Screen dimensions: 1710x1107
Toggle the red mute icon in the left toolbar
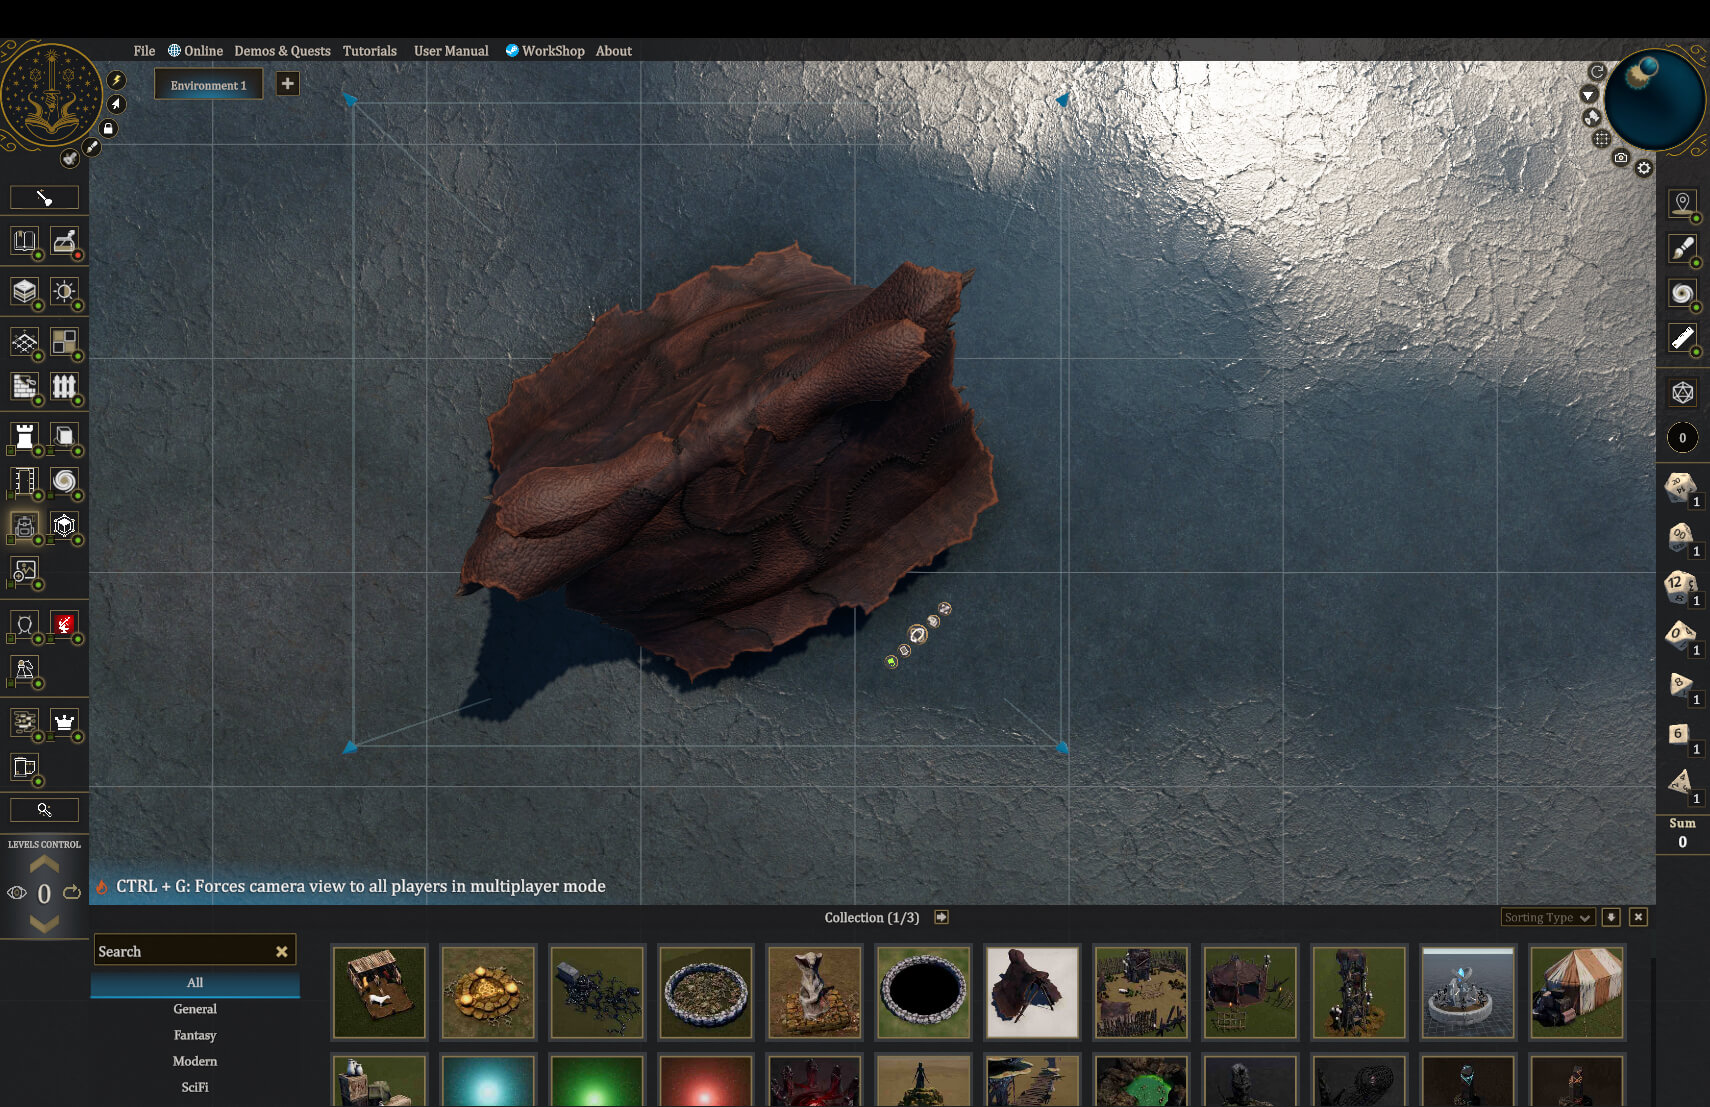(66, 624)
